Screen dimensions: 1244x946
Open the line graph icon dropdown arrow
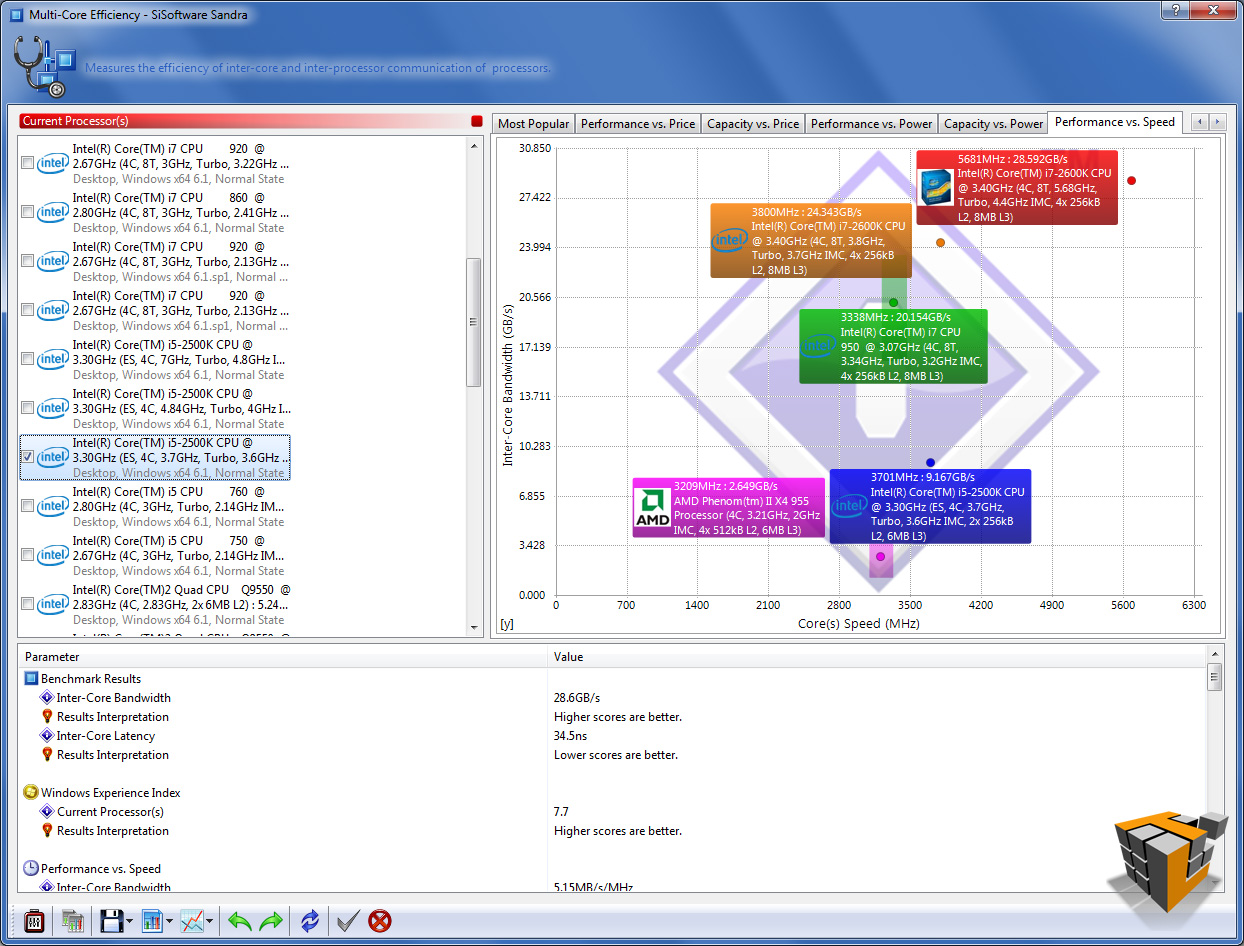[x=210, y=921]
